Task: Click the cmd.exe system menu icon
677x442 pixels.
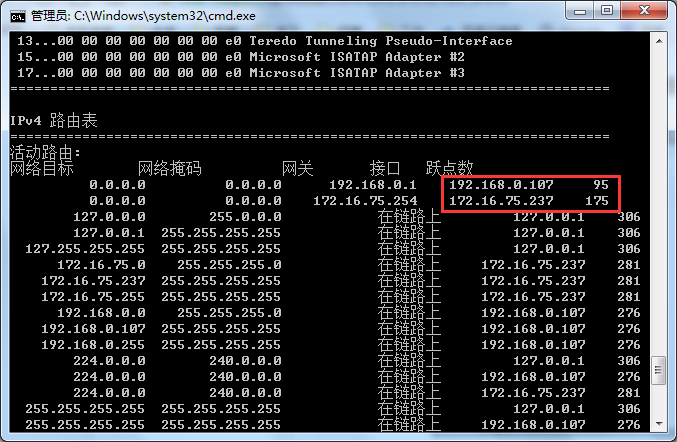Action: pos(18,16)
